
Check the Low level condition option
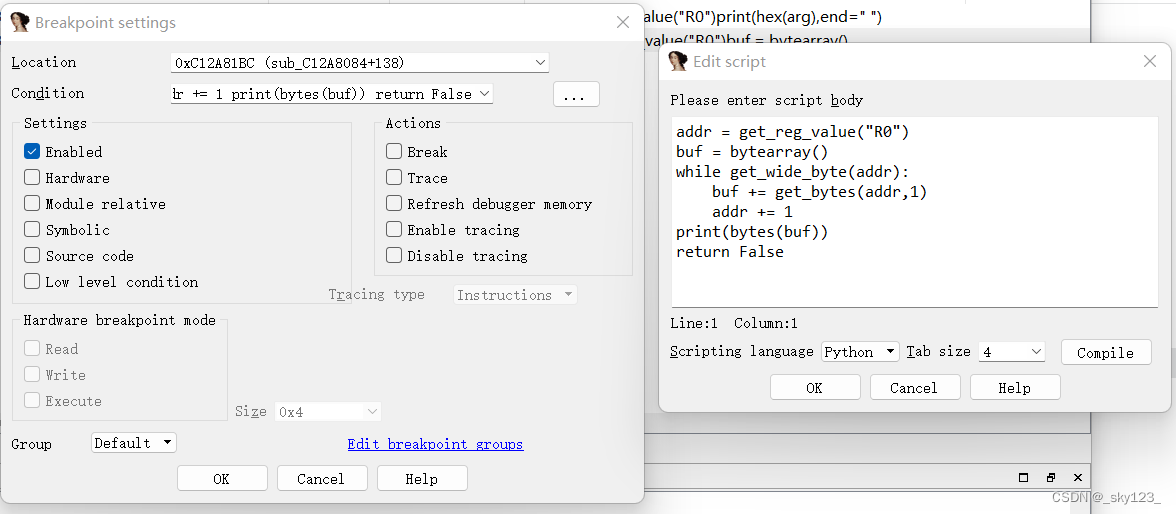pos(32,282)
